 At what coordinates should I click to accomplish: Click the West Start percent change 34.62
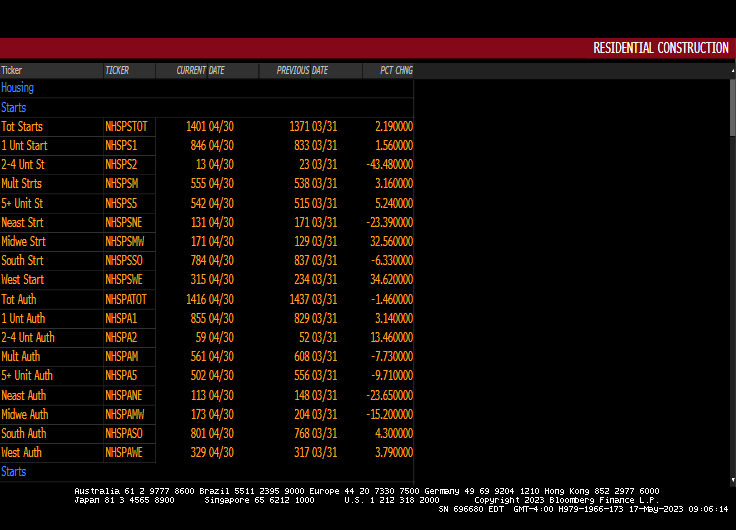tap(390, 280)
